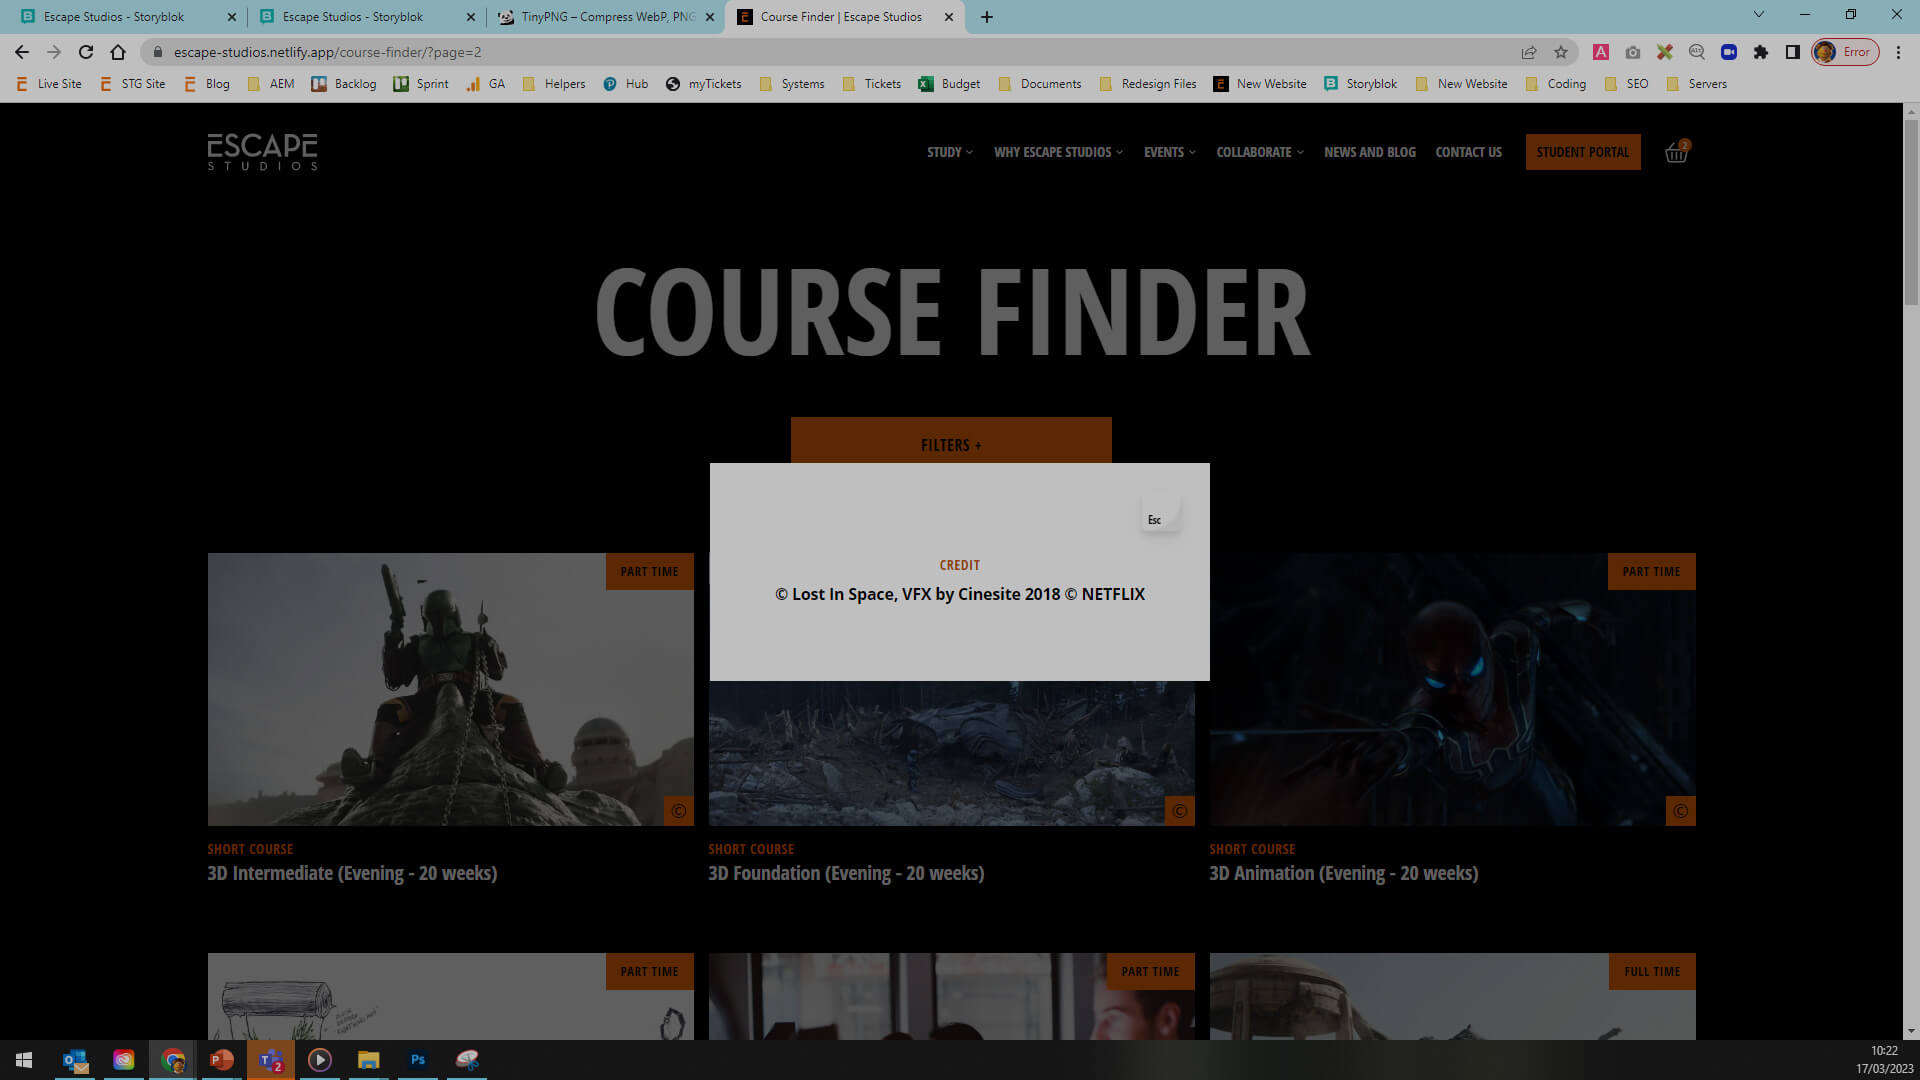The width and height of the screenshot is (1920, 1080).
Task: Open the Sprint bookmark
Action: pos(421,84)
